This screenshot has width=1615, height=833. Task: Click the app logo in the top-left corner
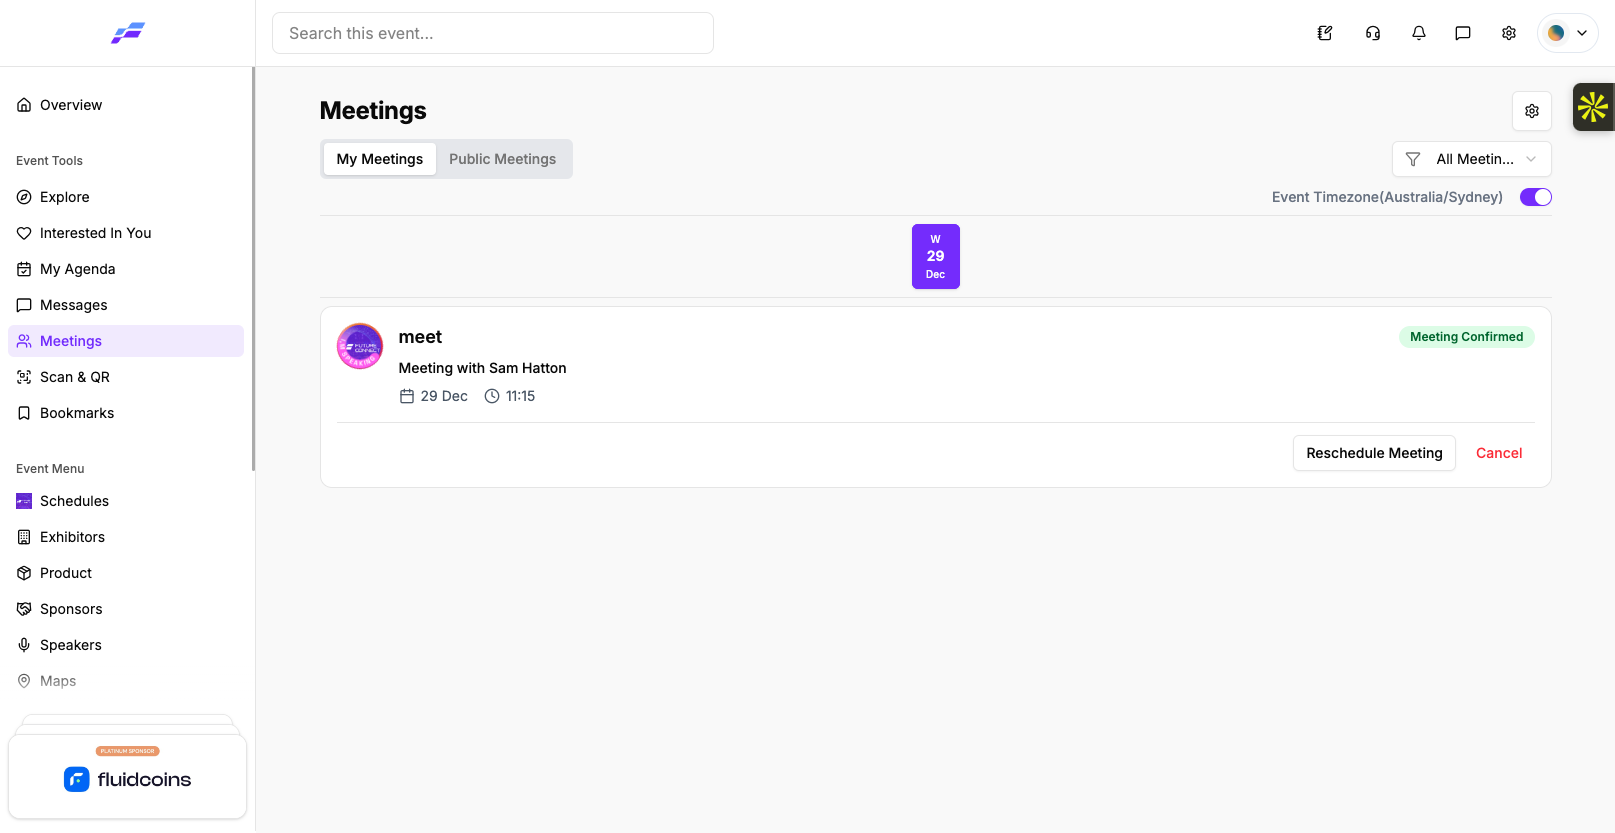click(x=128, y=33)
